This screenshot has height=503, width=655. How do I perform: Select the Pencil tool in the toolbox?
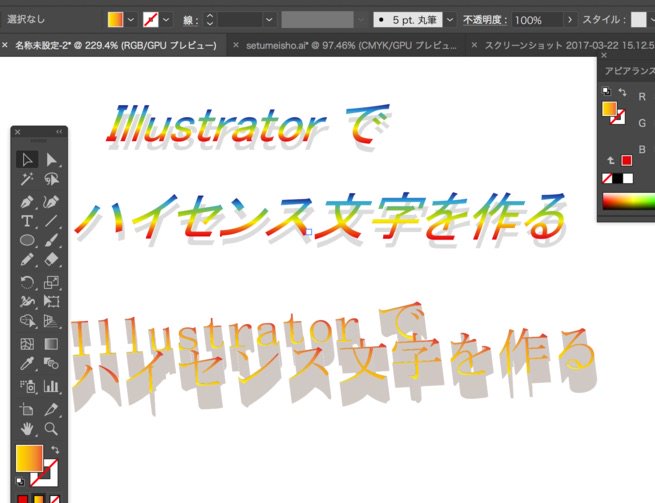[x=27, y=259]
